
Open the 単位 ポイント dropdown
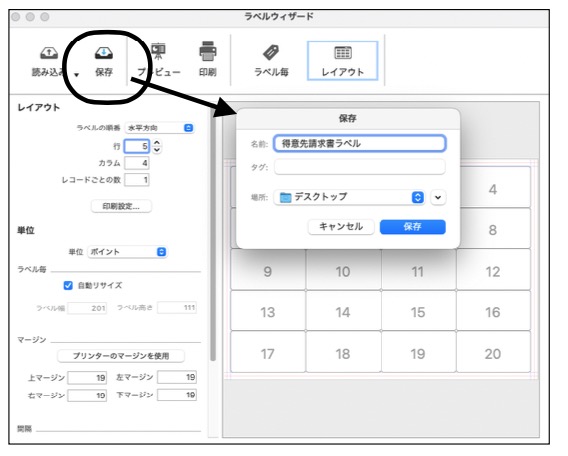click(x=127, y=252)
